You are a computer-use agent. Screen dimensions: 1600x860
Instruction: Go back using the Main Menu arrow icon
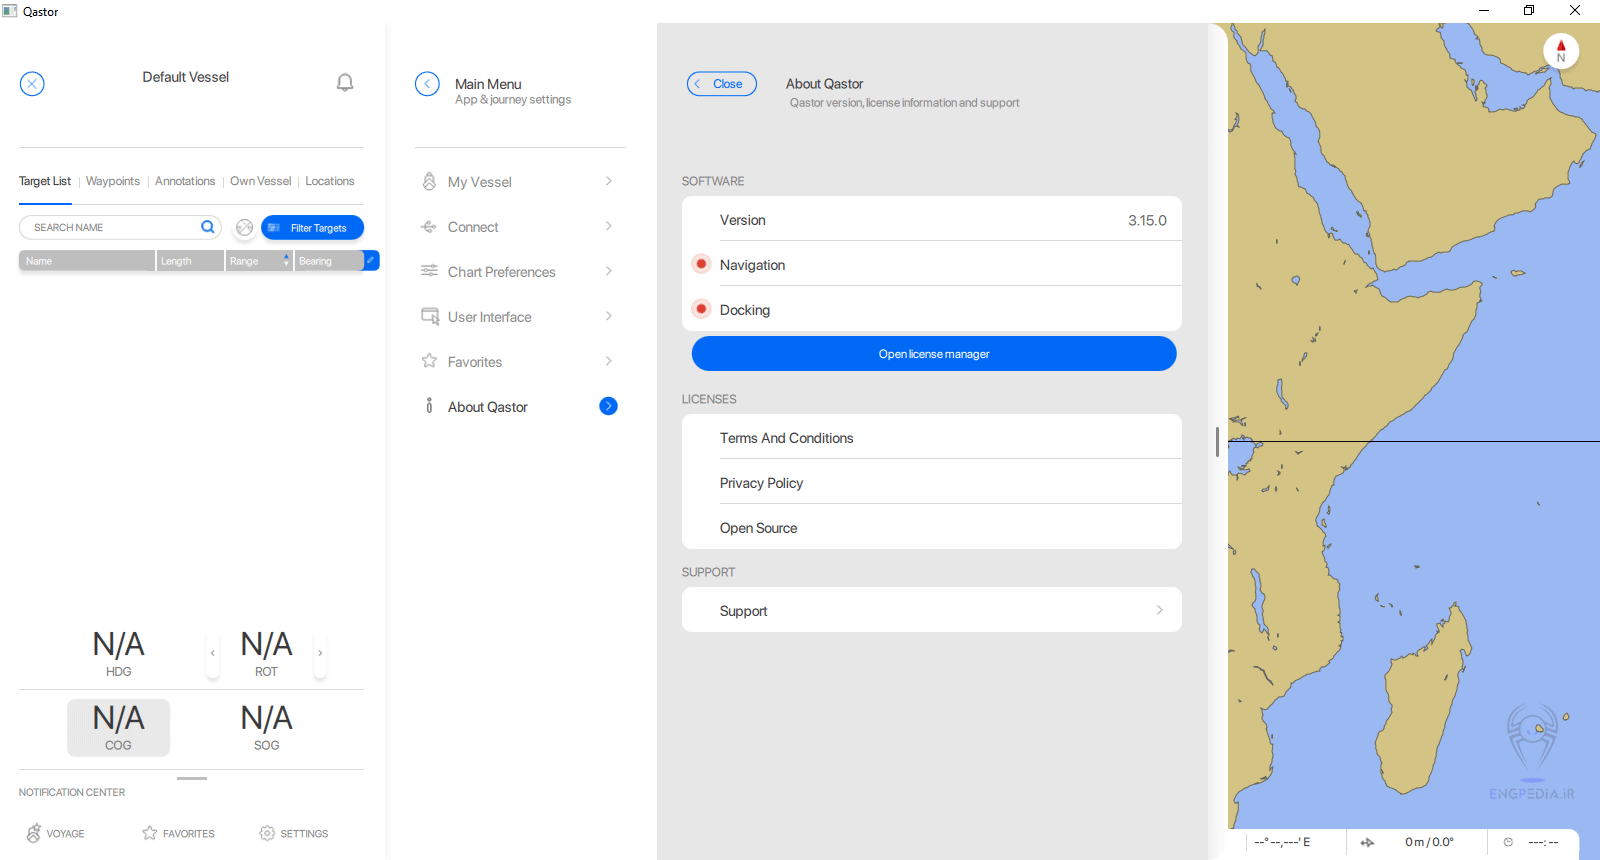(x=427, y=84)
